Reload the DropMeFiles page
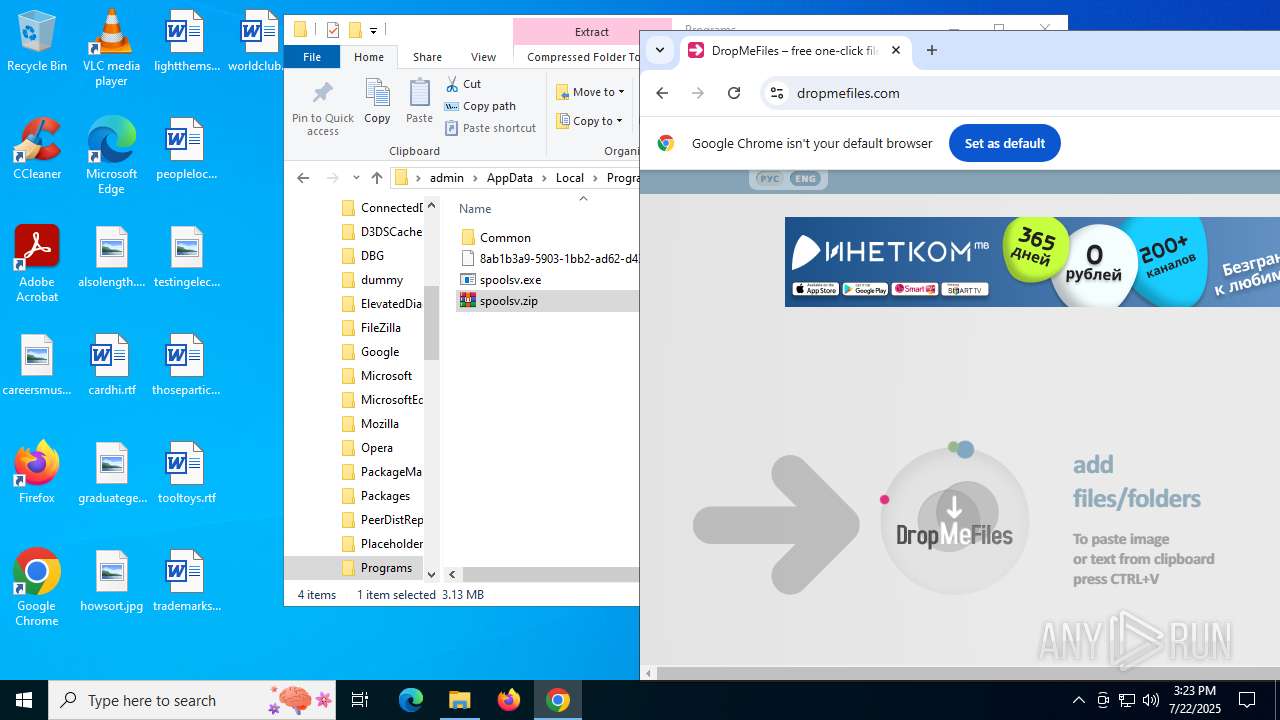This screenshot has height=720, width=1280. click(x=734, y=93)
